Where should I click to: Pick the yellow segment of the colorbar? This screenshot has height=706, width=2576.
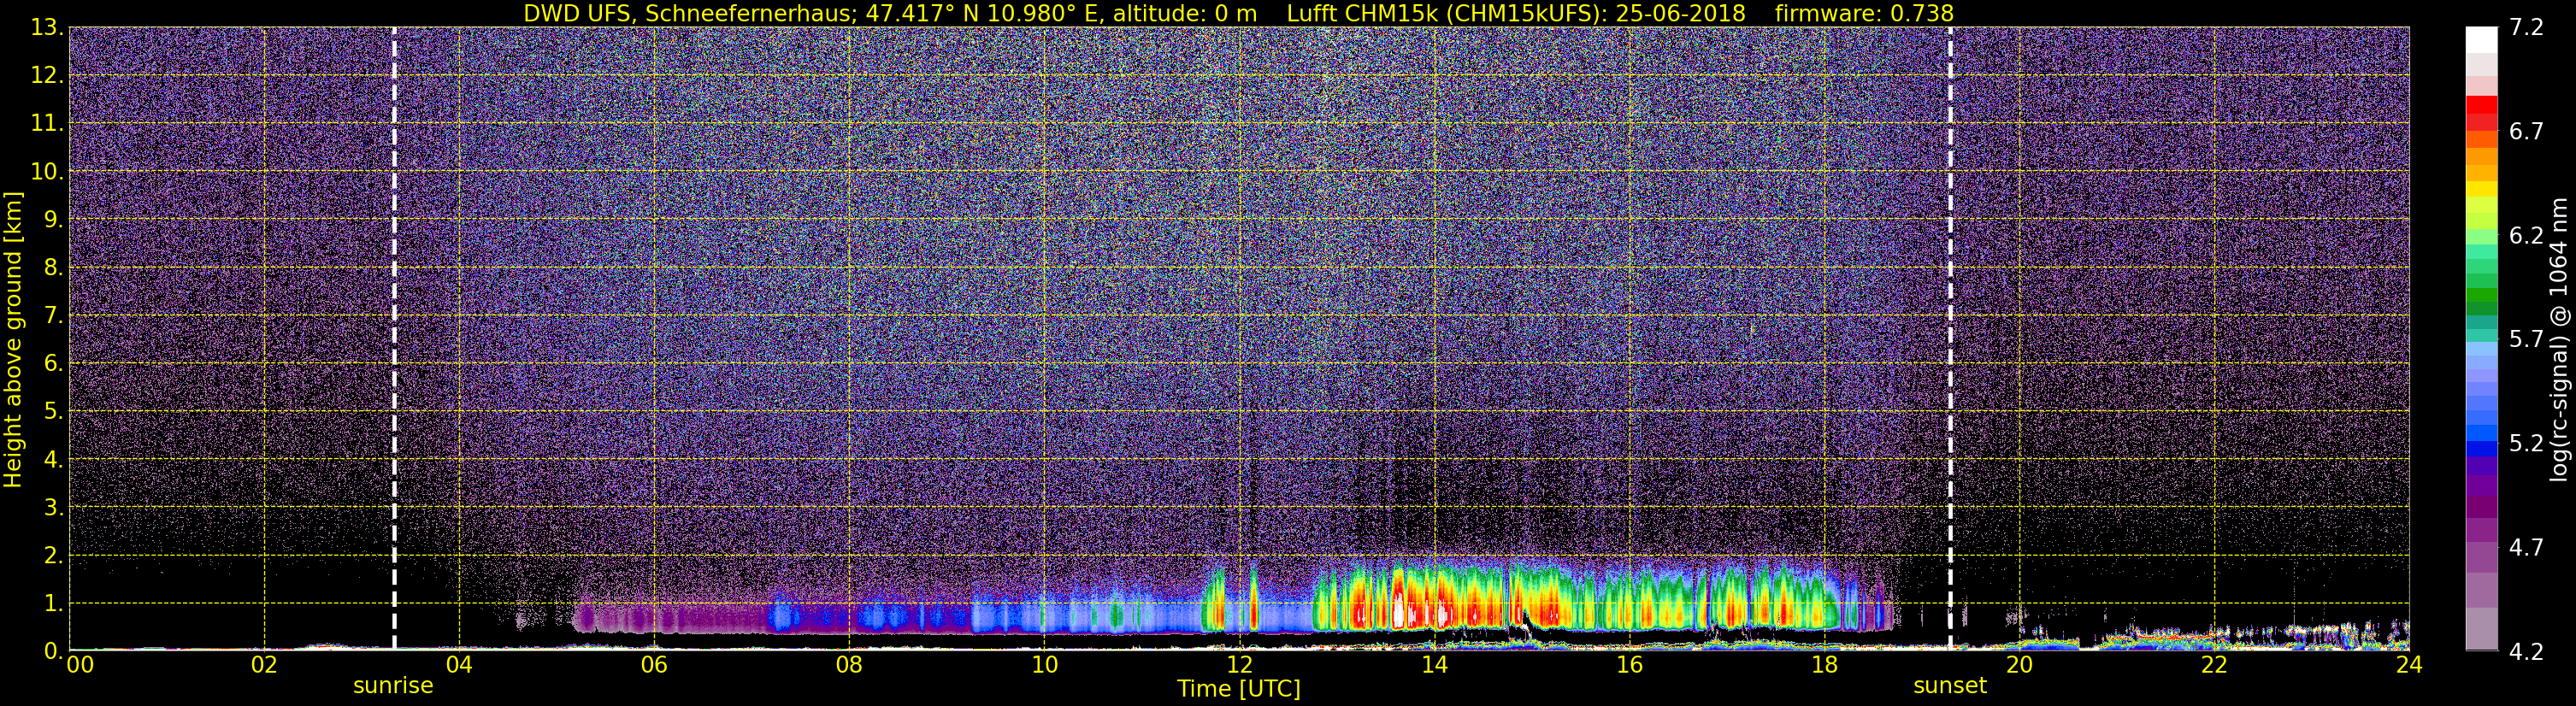click(2481, 188)
